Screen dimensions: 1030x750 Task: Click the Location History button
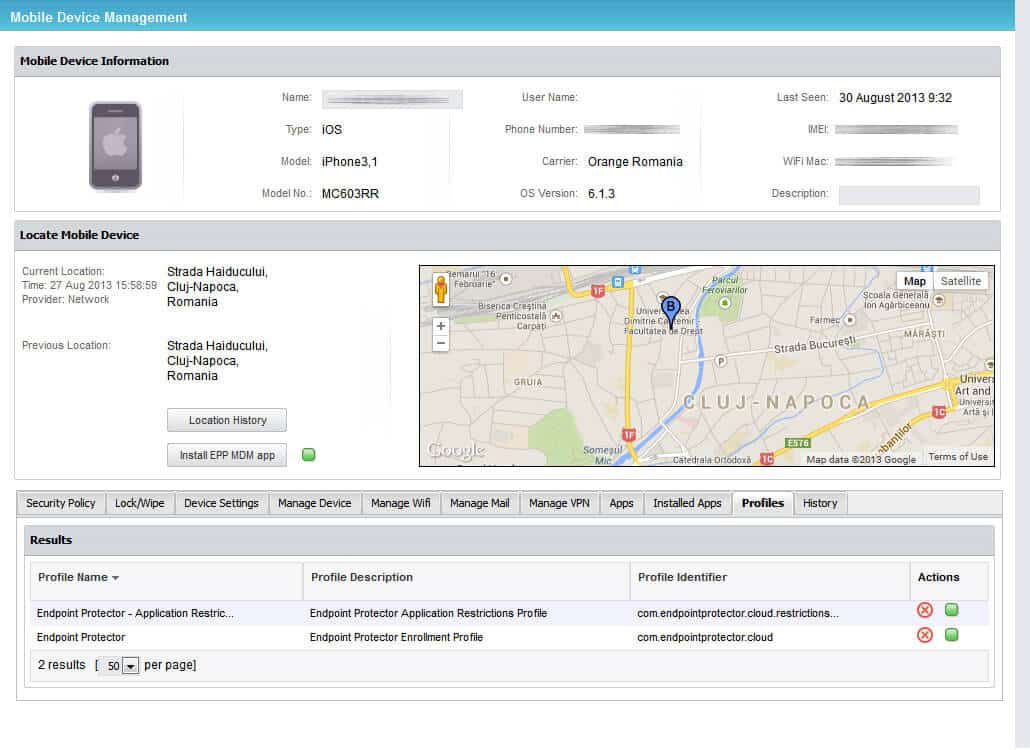point(227,420)
